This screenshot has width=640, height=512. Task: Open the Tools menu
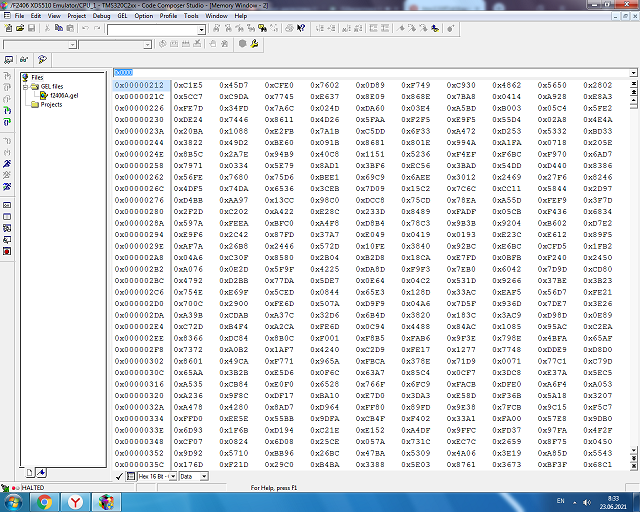click(x=191, y=16)
